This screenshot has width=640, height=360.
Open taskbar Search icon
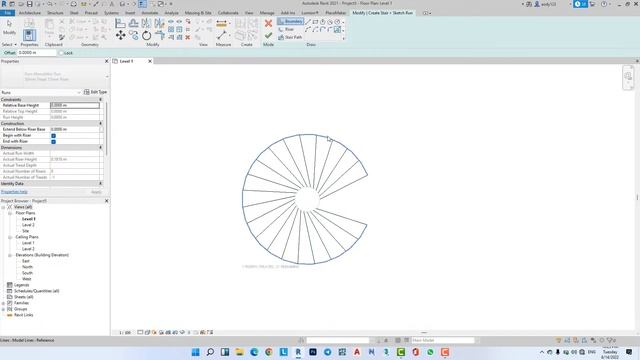[210, 352]
